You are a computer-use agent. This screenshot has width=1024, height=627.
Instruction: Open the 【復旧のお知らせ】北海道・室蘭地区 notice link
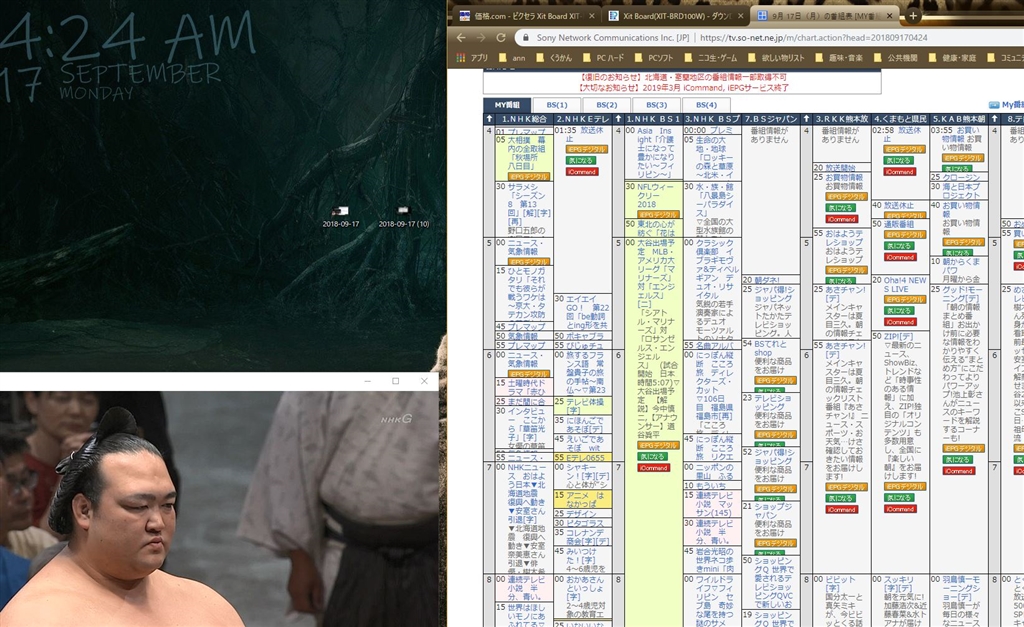(x=683, y=77)
